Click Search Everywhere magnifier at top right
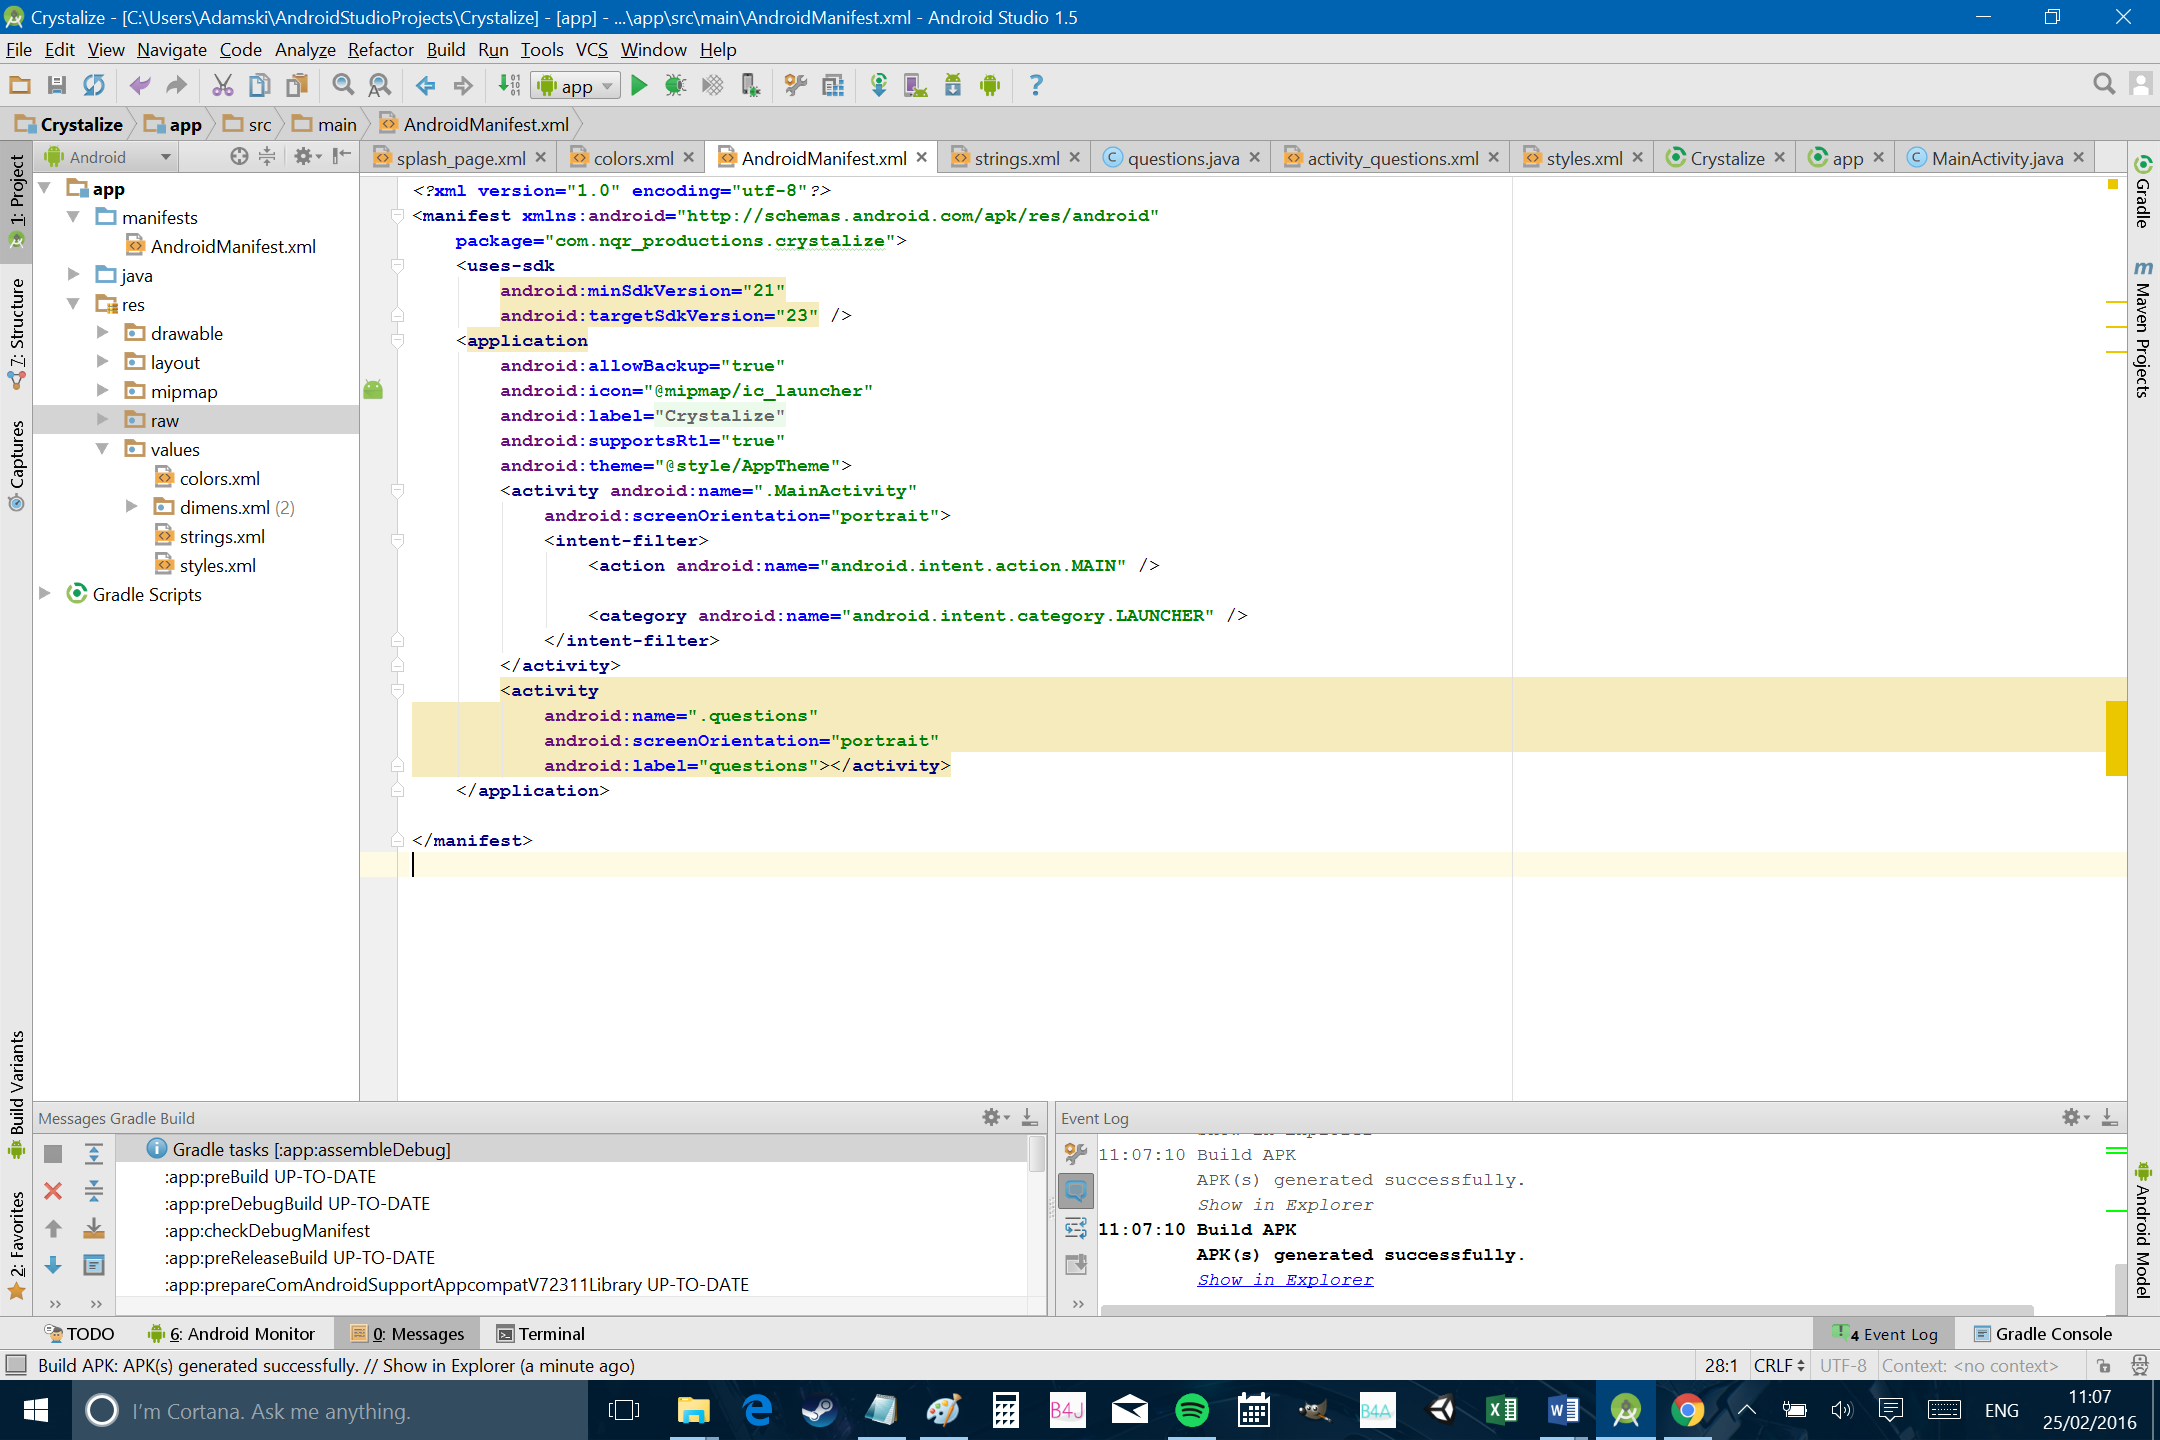This screenshot has height=1440, width=2160. [x=2104, y=86]
